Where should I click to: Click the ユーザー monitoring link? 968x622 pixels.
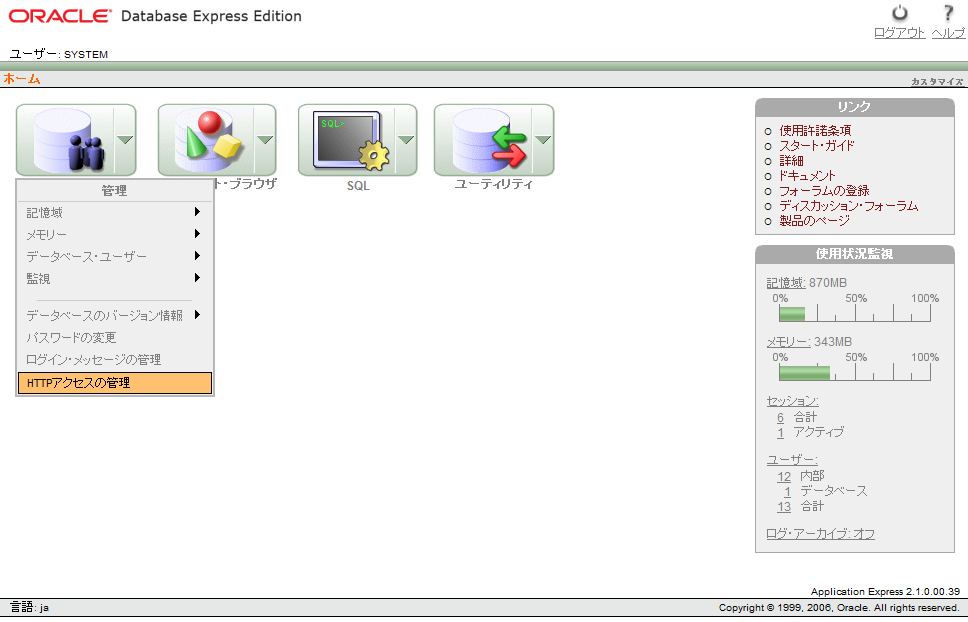coord(792,460)
